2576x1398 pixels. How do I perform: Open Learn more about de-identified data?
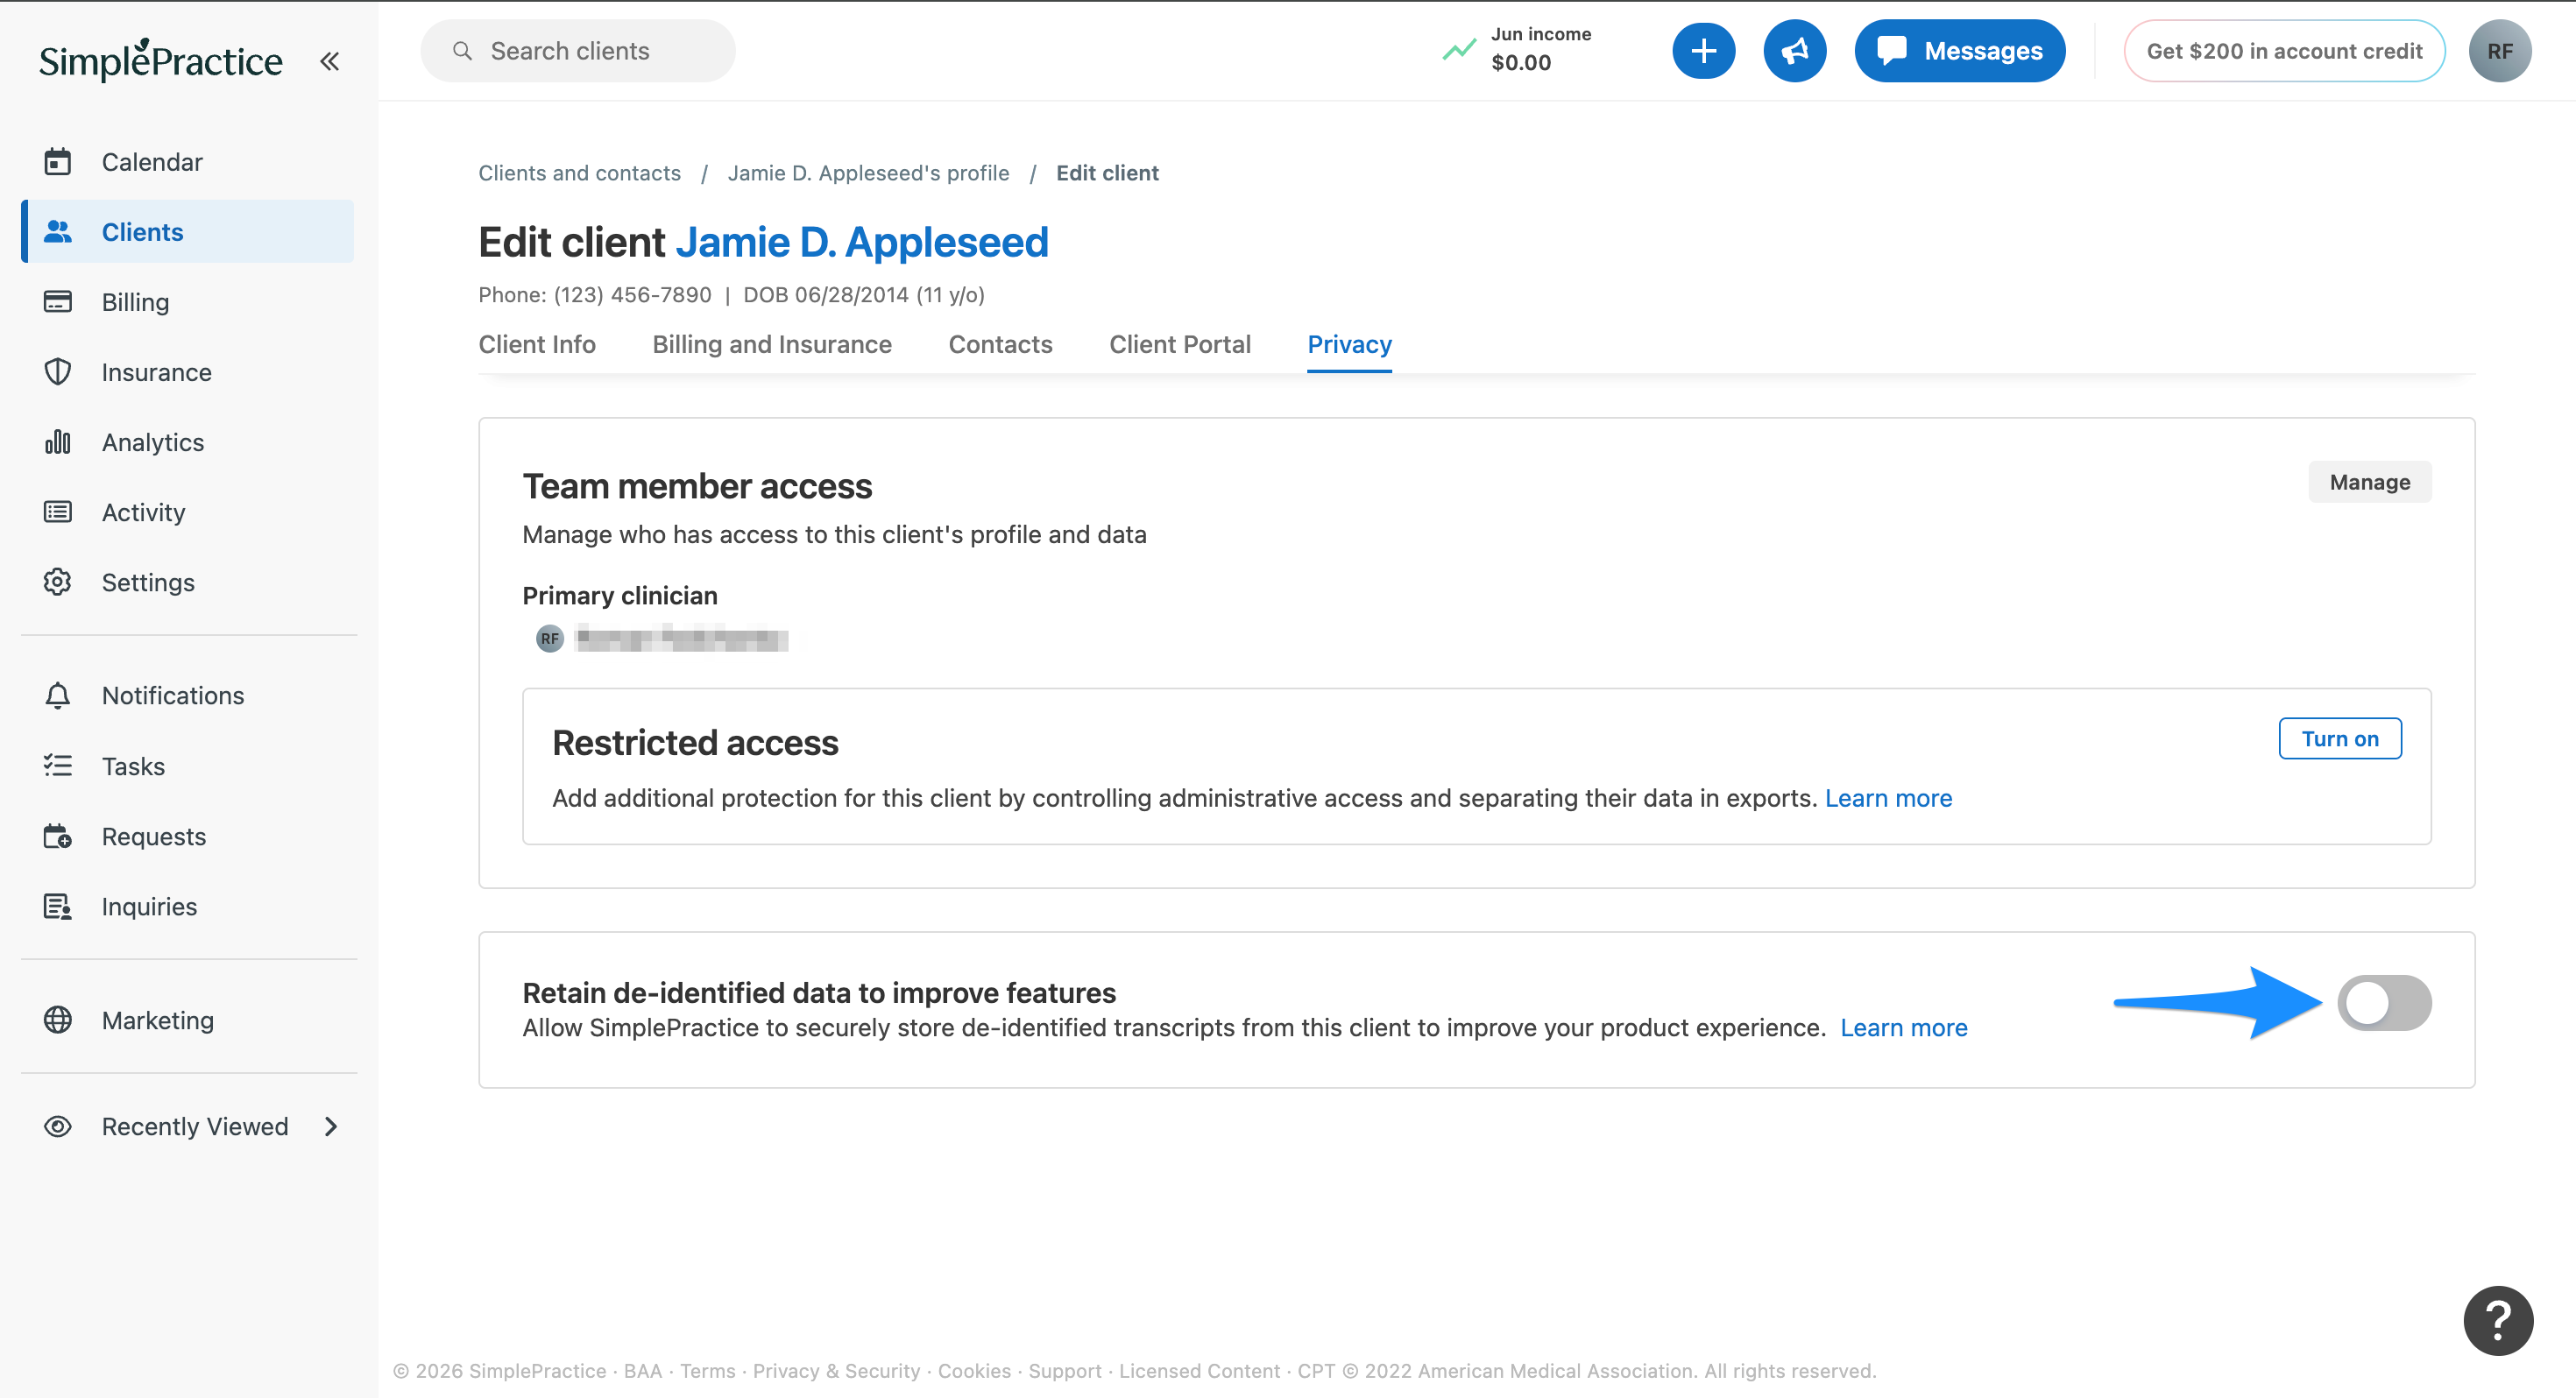1903,1027
